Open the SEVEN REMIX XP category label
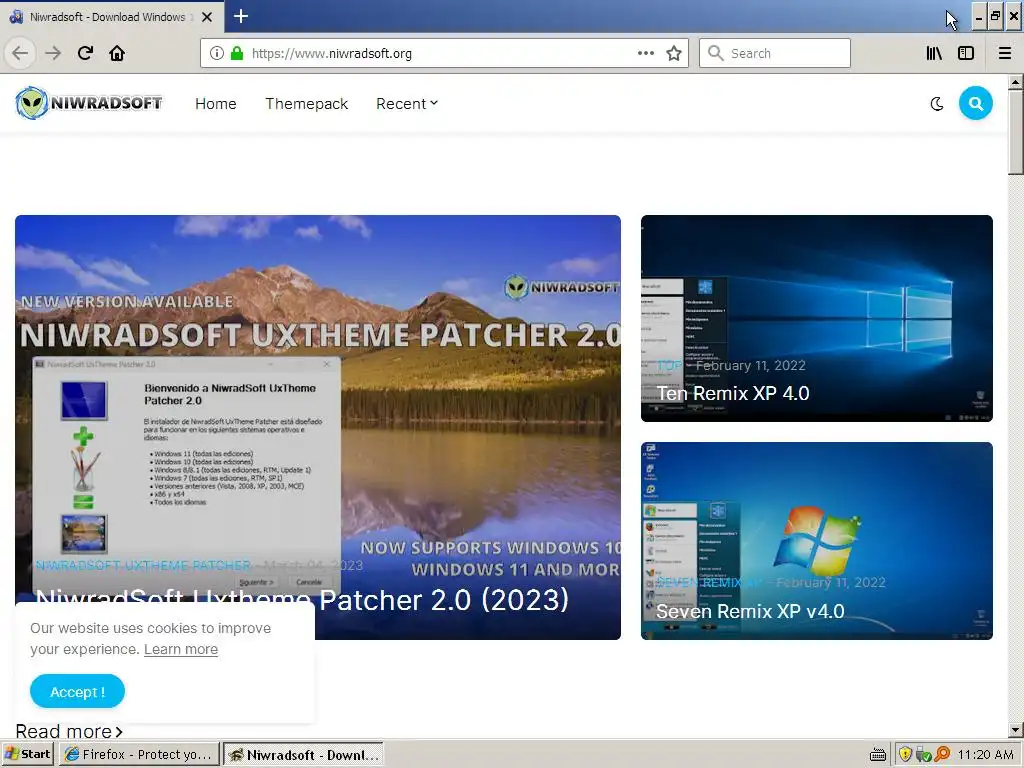 tap(708, 583)
